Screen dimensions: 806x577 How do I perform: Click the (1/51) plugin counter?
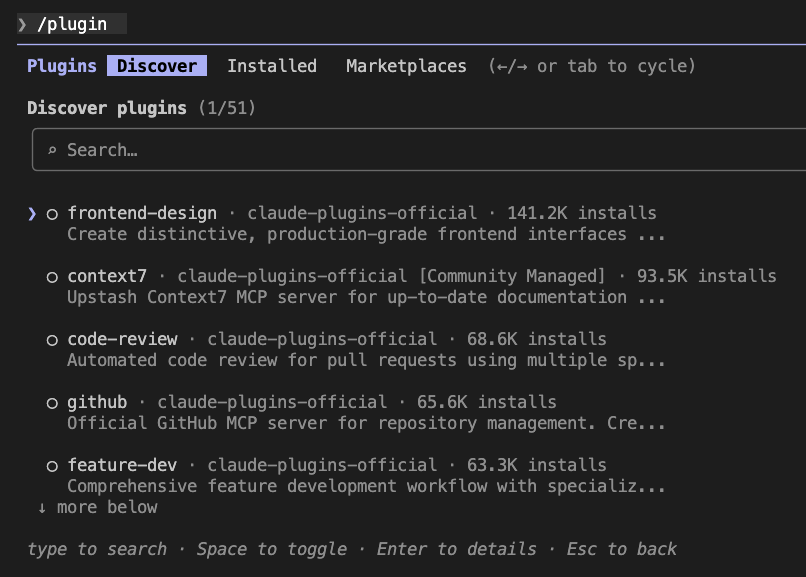pyautogui.click(x=227, y=108)
